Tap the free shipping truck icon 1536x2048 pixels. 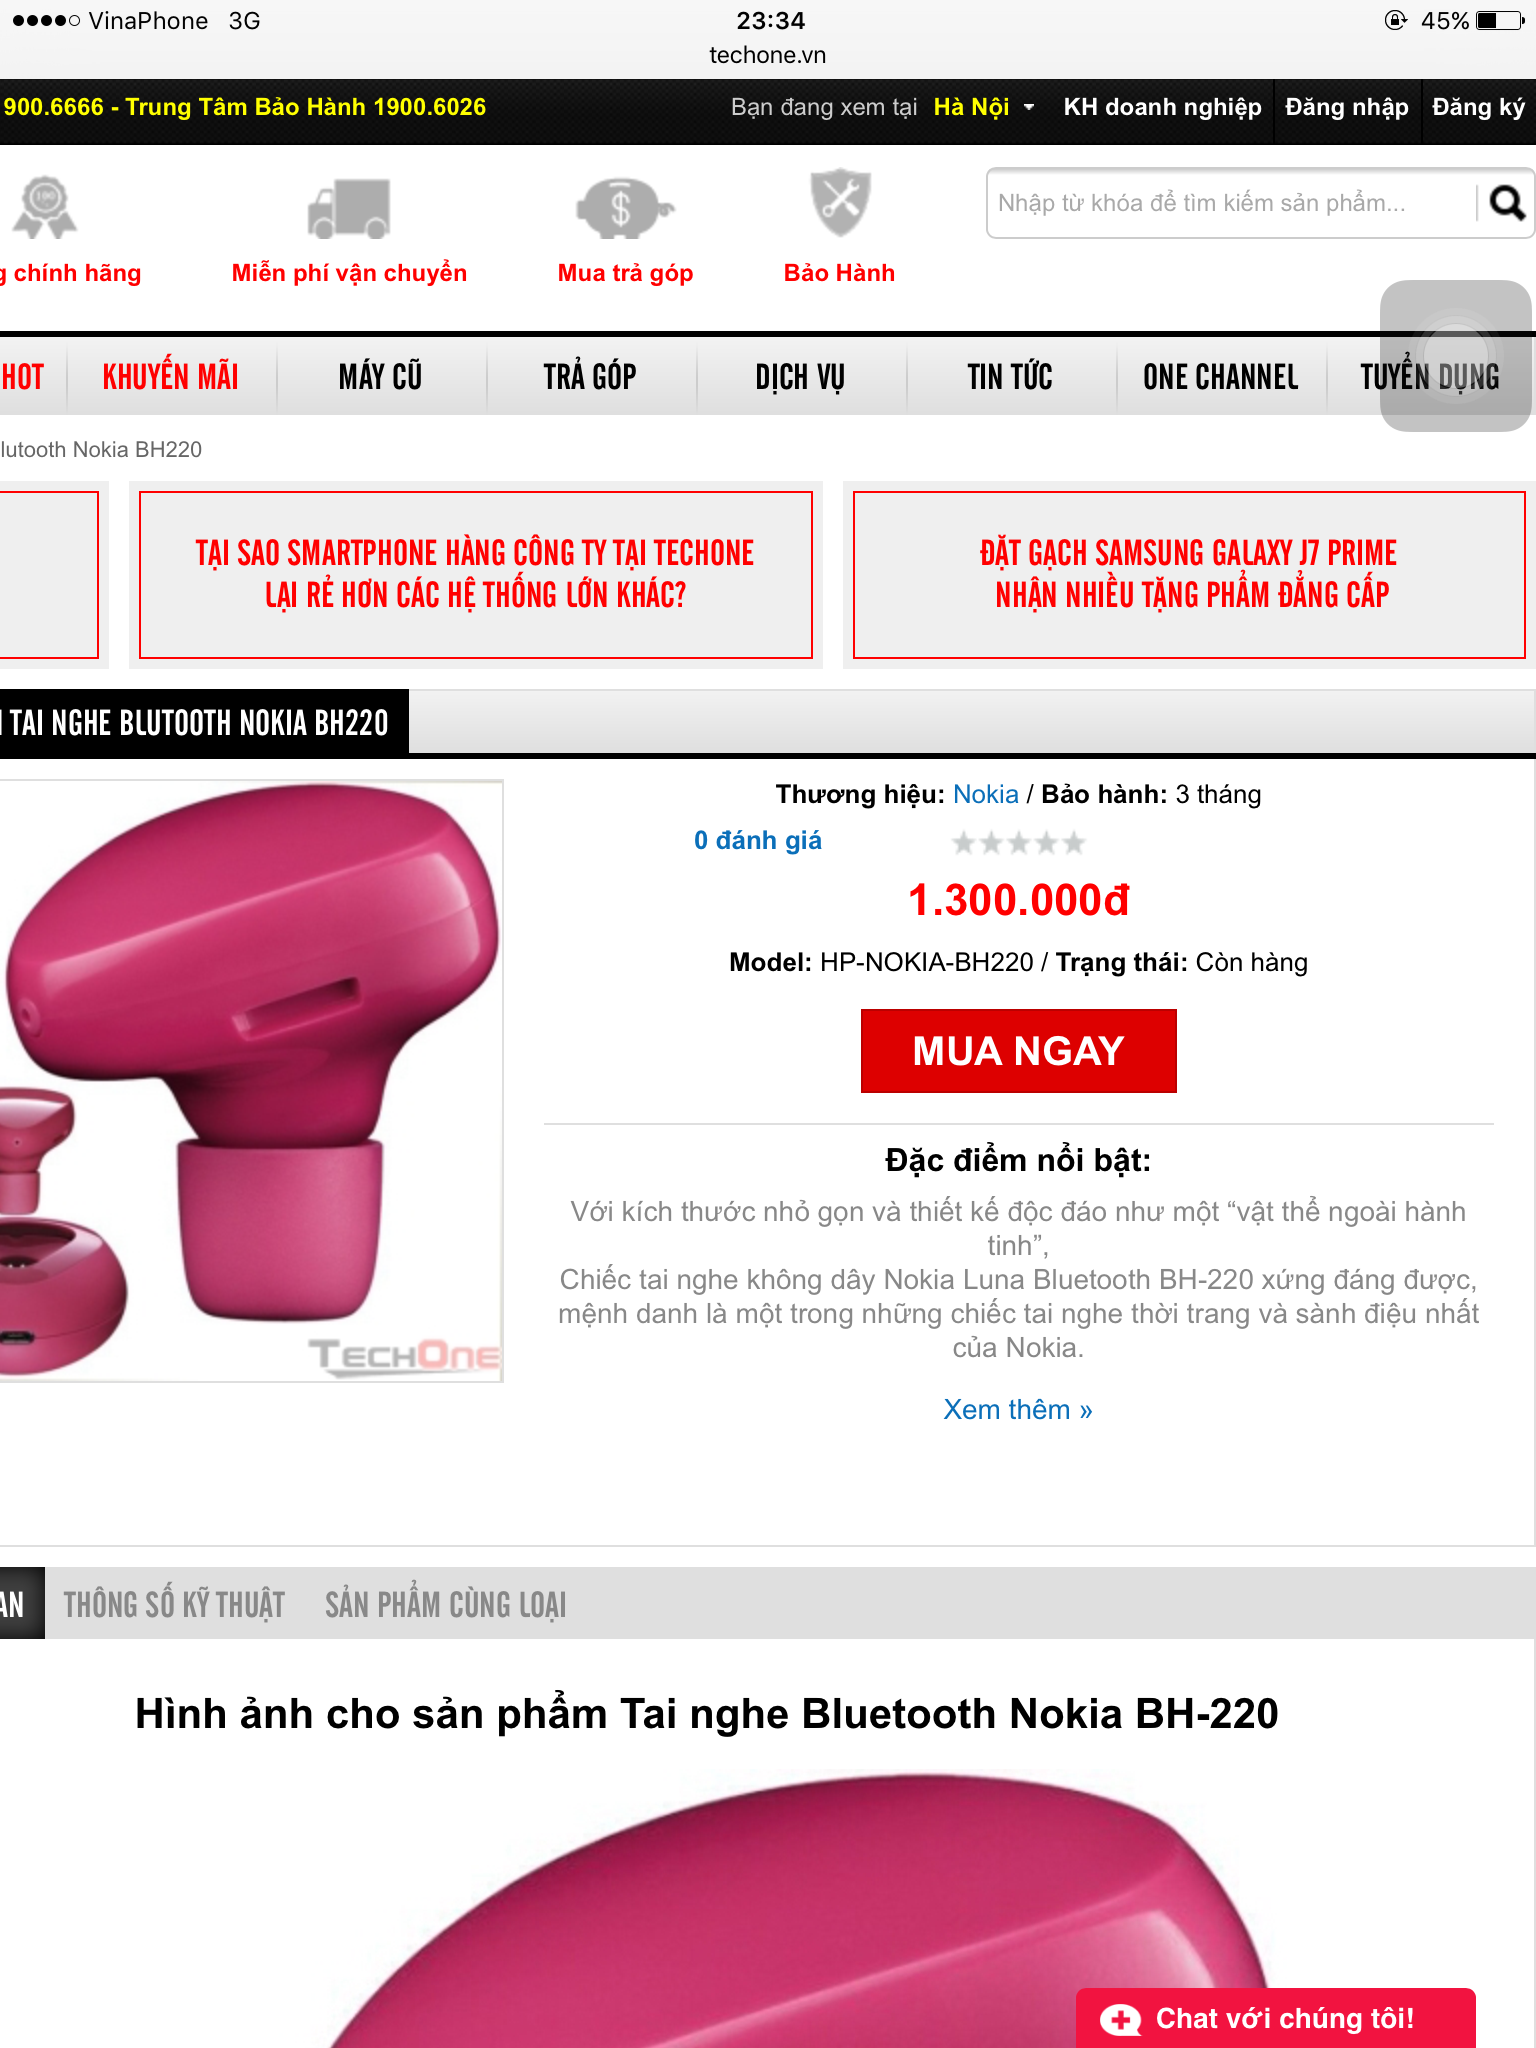coord(349,208)
